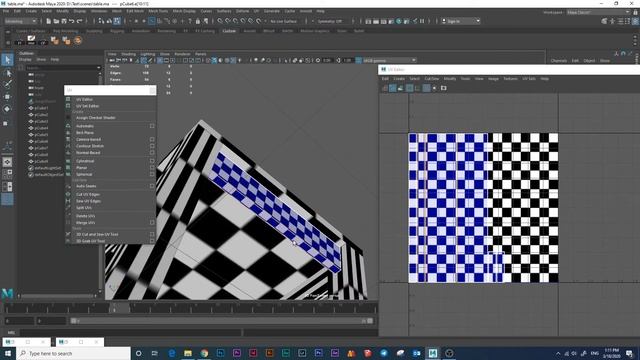Click the Redo arrow icon

tap(80, 21)
